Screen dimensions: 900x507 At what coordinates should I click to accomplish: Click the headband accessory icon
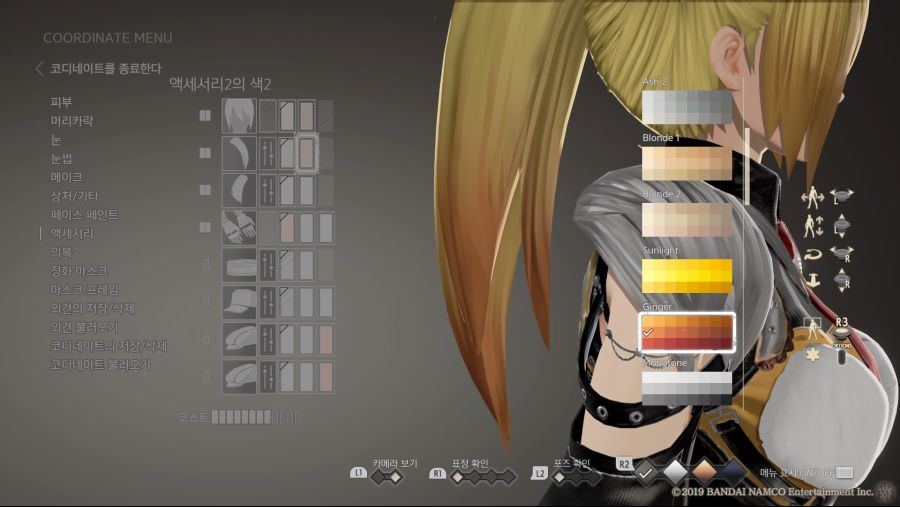pos(239,265)
